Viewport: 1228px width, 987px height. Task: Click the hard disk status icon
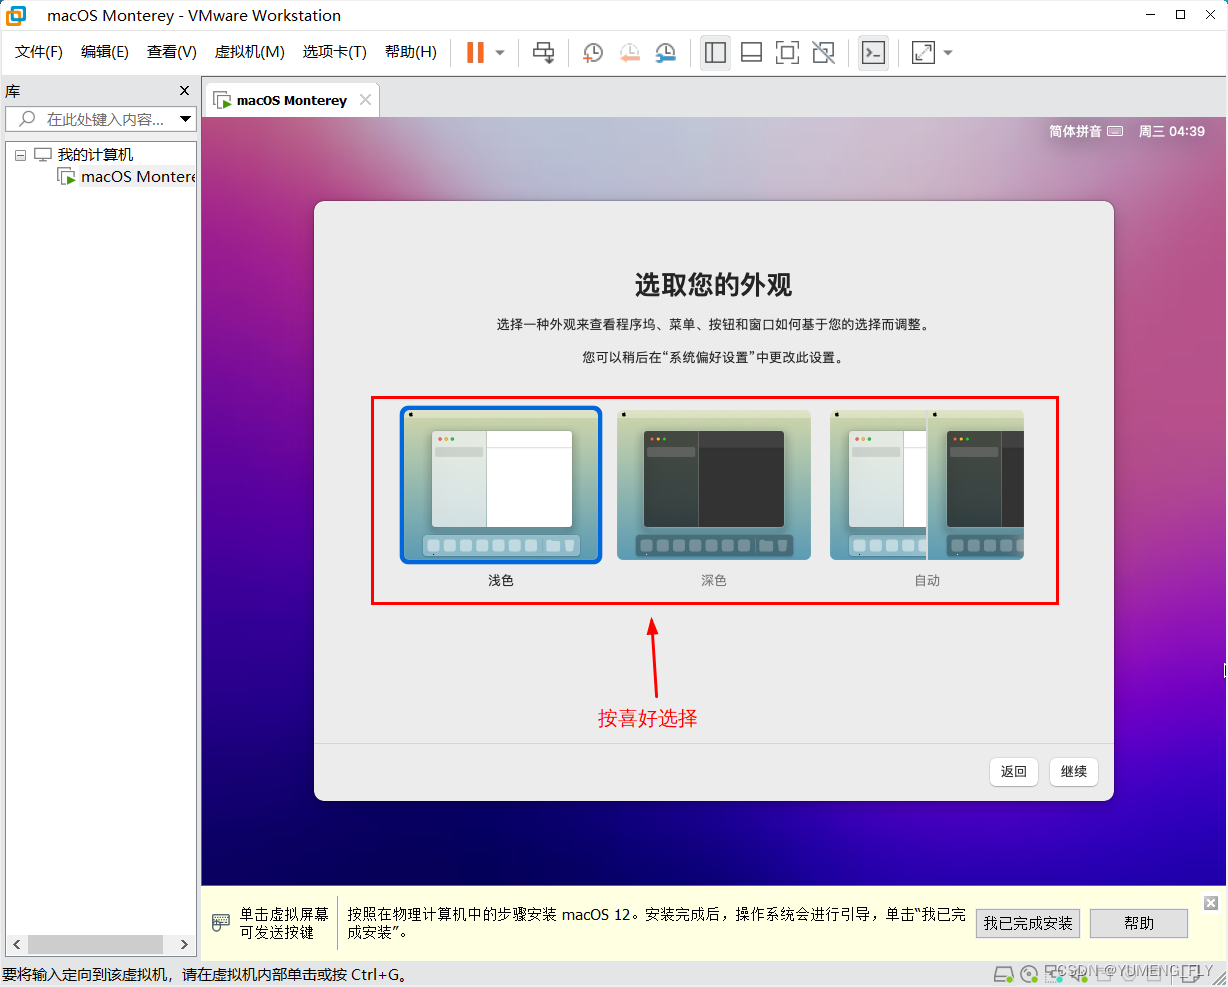coord(1003,974)
